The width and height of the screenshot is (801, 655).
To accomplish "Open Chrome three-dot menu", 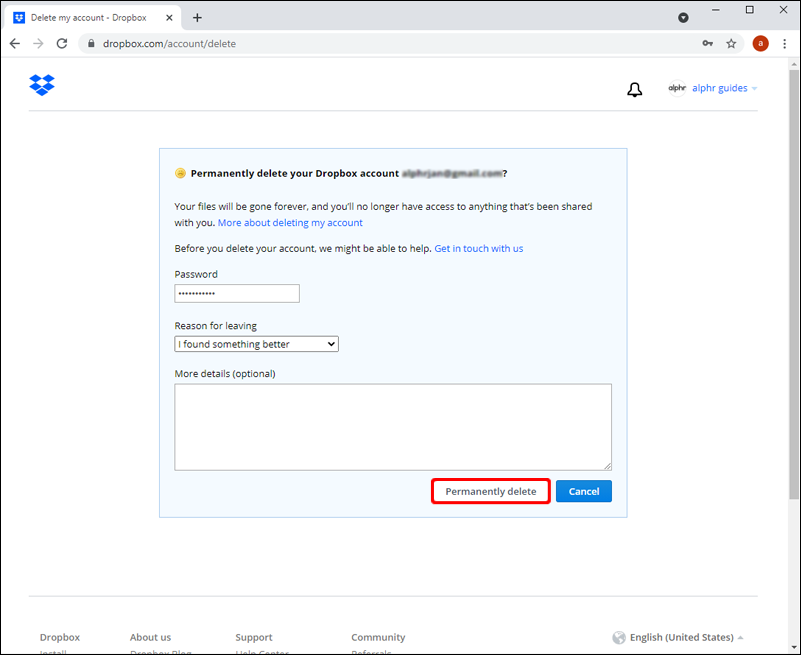I will click(x=784, y=44).
